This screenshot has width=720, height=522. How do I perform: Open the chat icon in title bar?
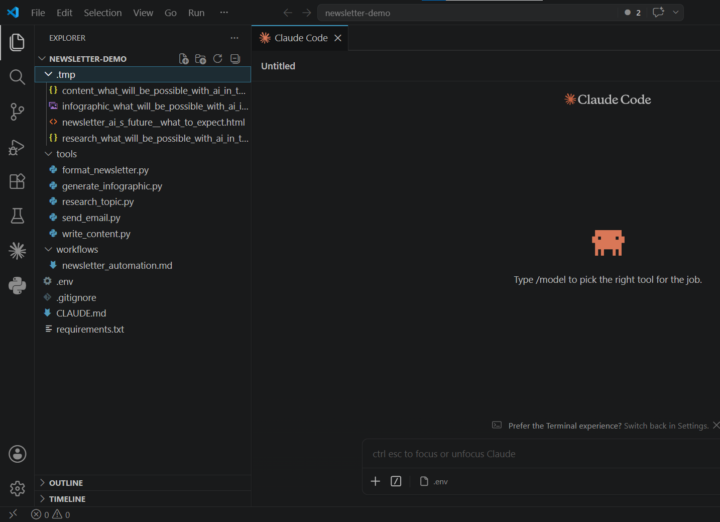coord(658,12)
